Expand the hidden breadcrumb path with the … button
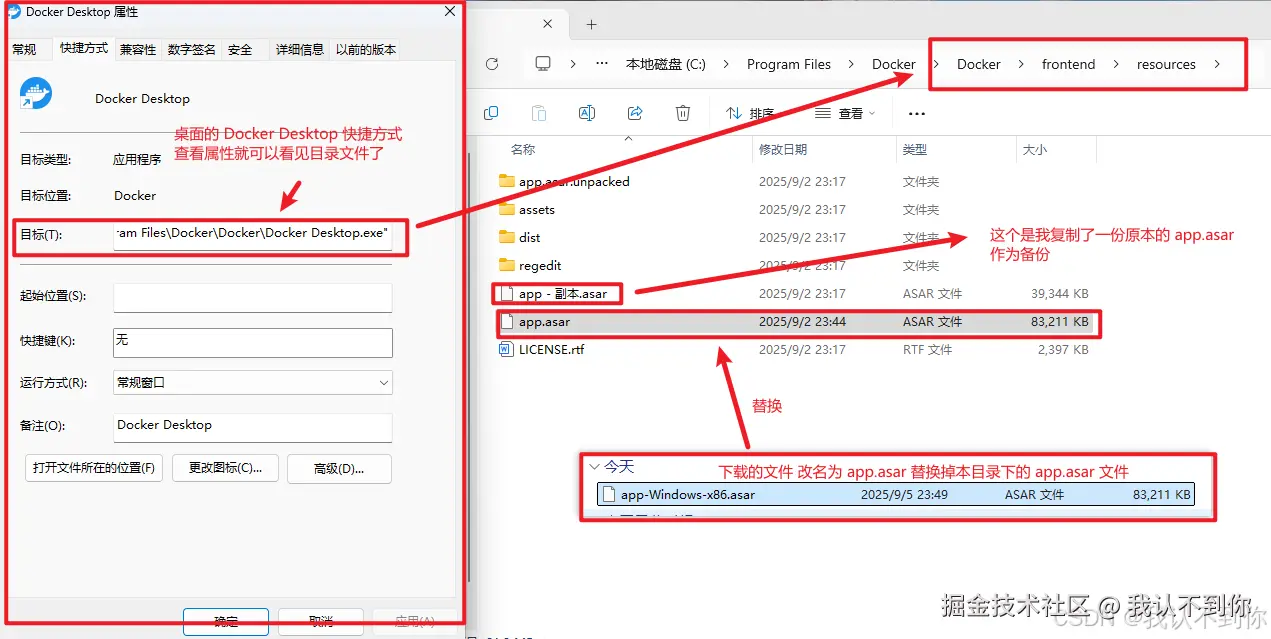 [x=601, y=64]
